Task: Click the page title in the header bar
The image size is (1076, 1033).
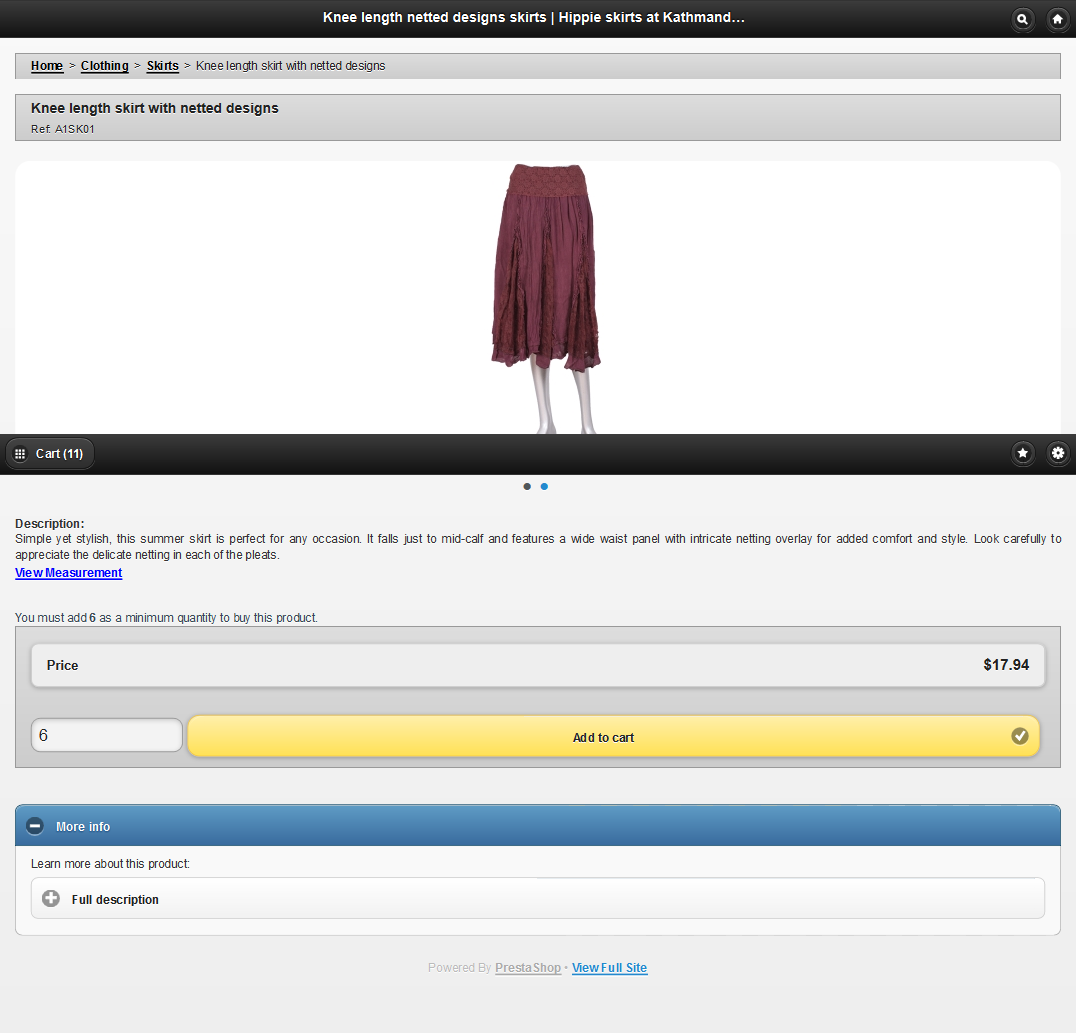Action: click(534, 17)
